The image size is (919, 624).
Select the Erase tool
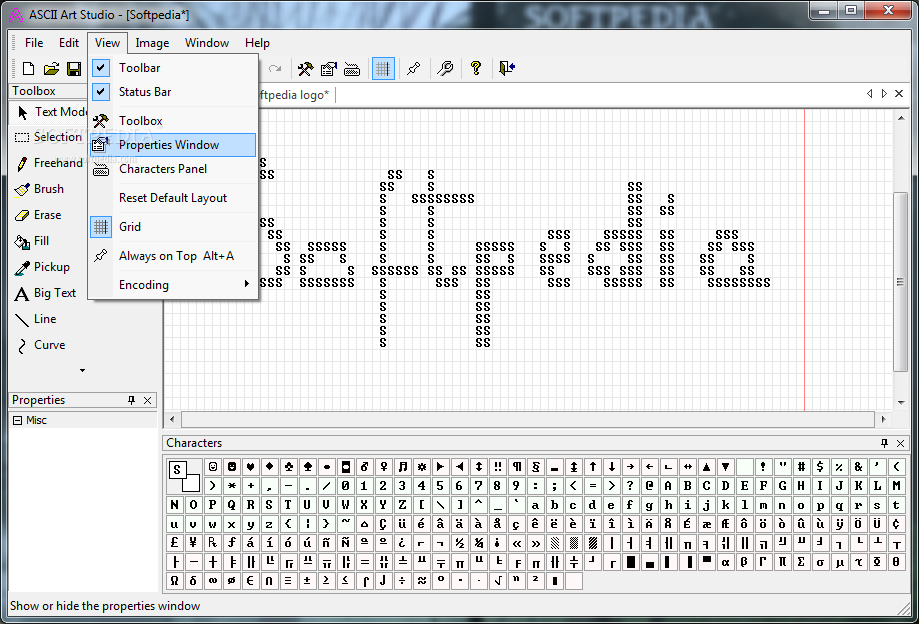pos(38,215)
